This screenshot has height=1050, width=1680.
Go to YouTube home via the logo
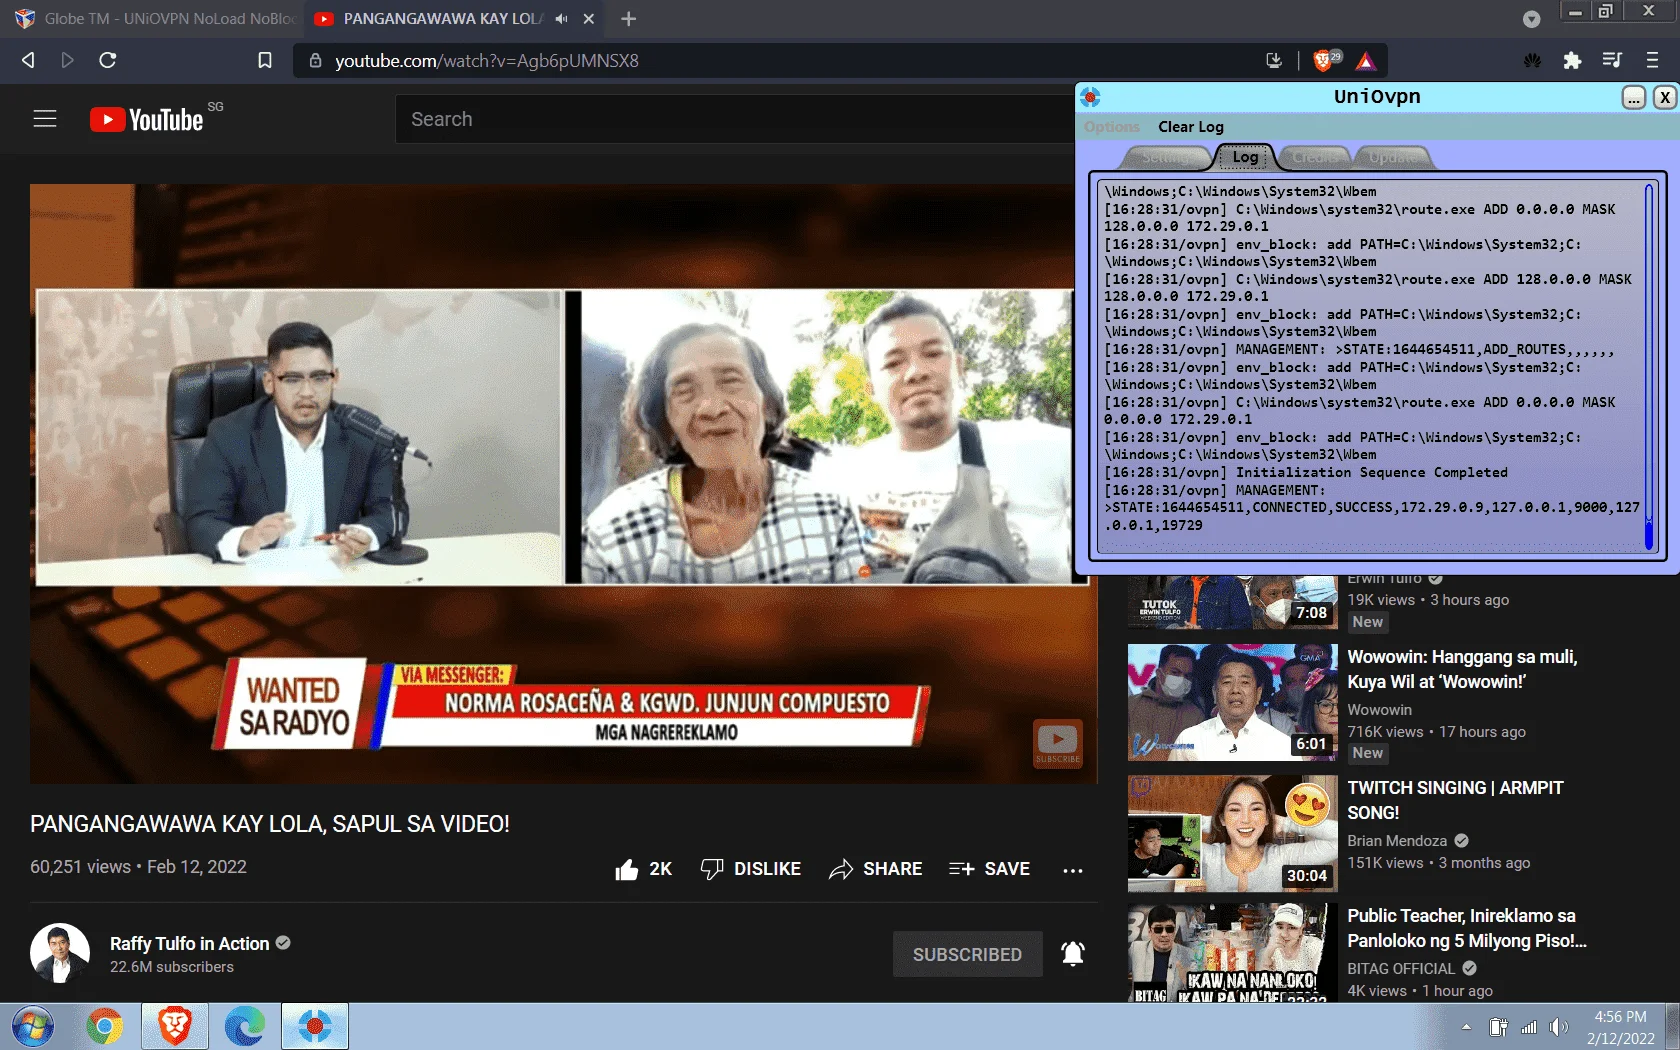point(147,119)
